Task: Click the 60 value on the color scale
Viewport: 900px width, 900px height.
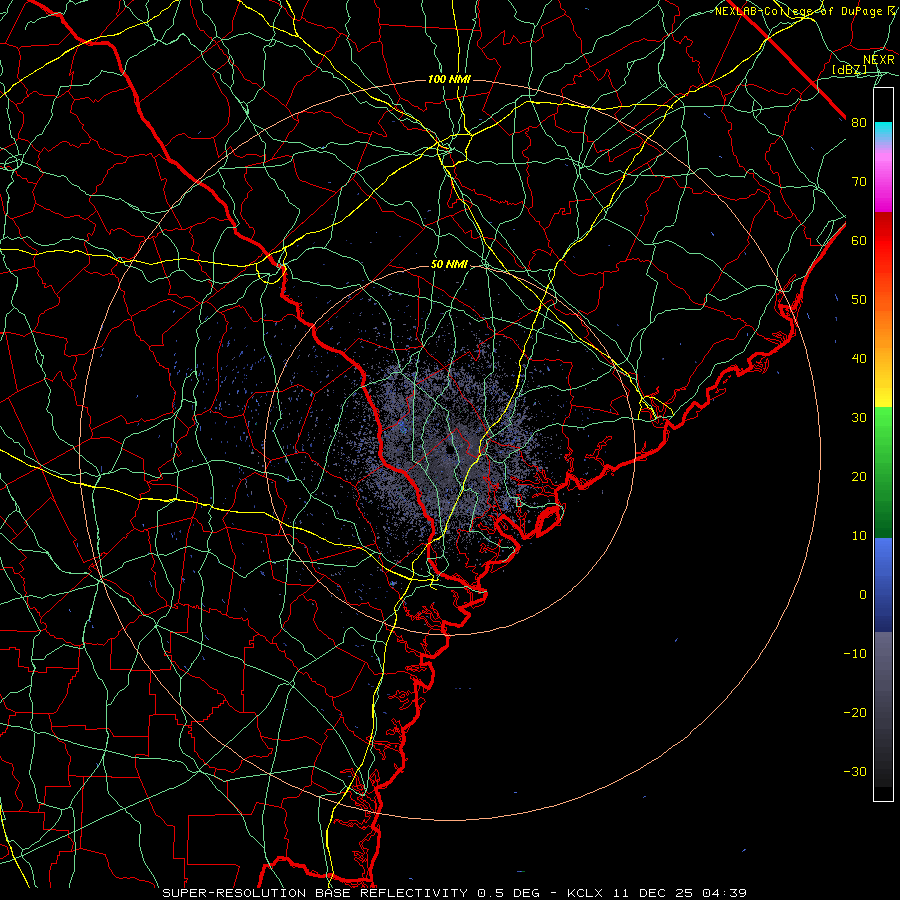Action: [859, 240]
